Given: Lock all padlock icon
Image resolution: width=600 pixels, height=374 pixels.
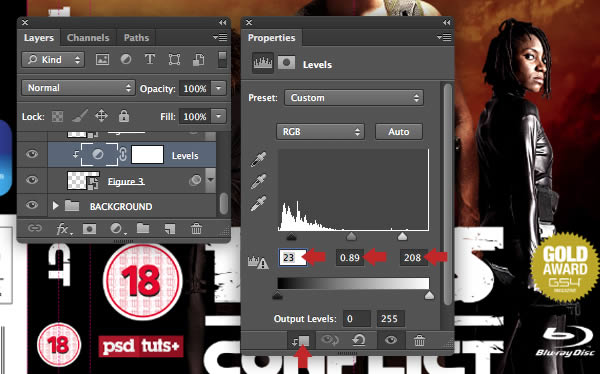Looking at the screenshot, I should pyautogui.click(x=124, y=116).
